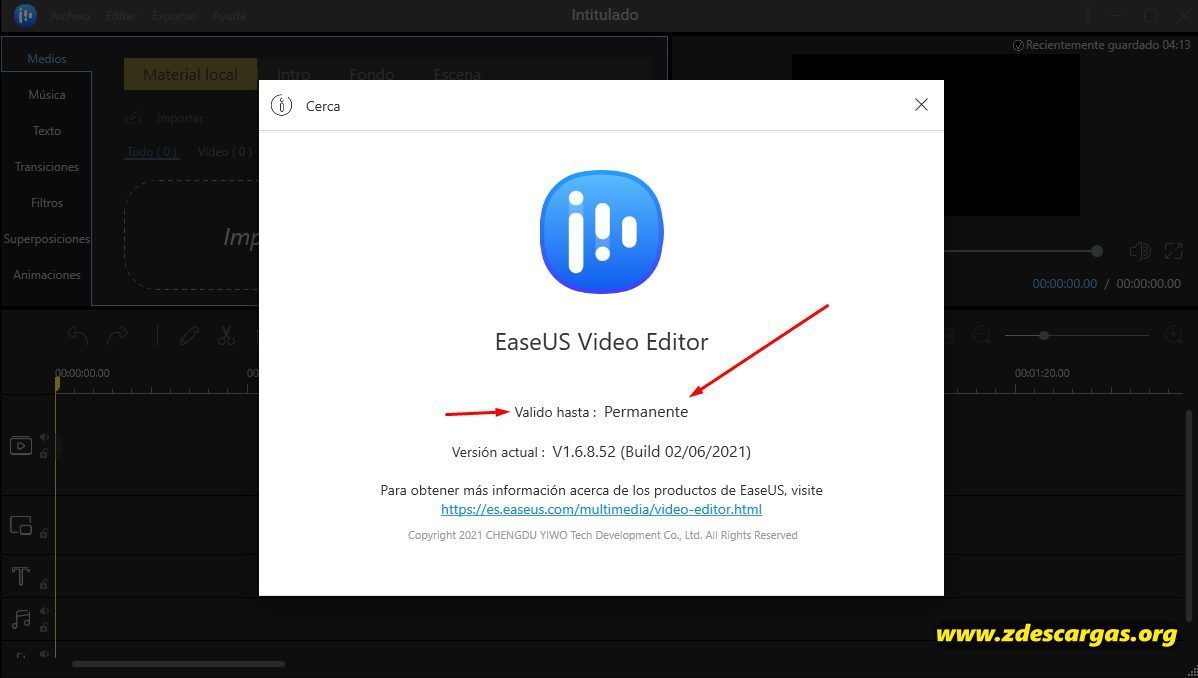Click the video track icon
Screen dimensions: 1198x678
[x=21, y=446]
